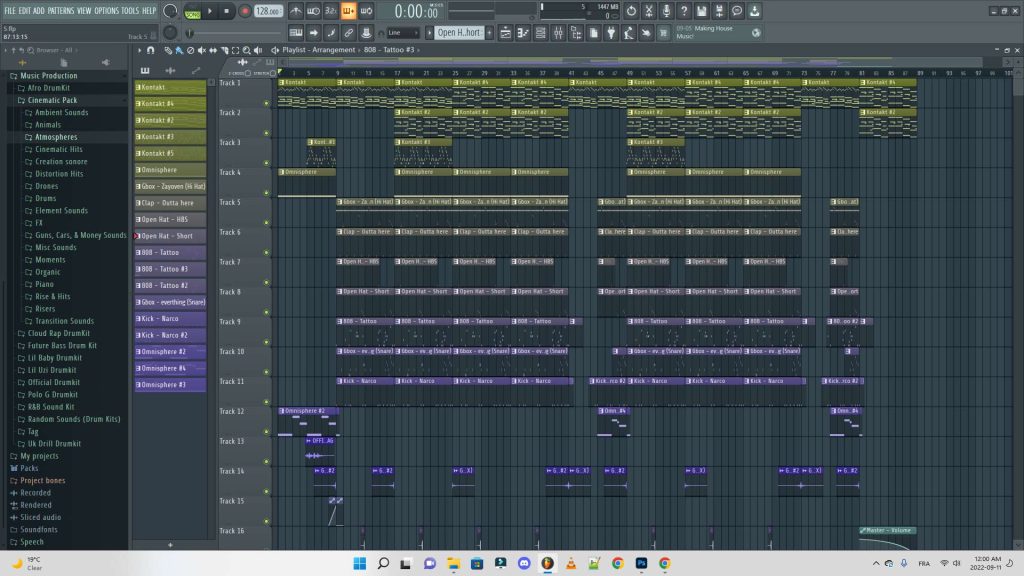1024x576 pixels.
Task: Collapse the Cinematic Pack folder
Action: click(52, 100)
